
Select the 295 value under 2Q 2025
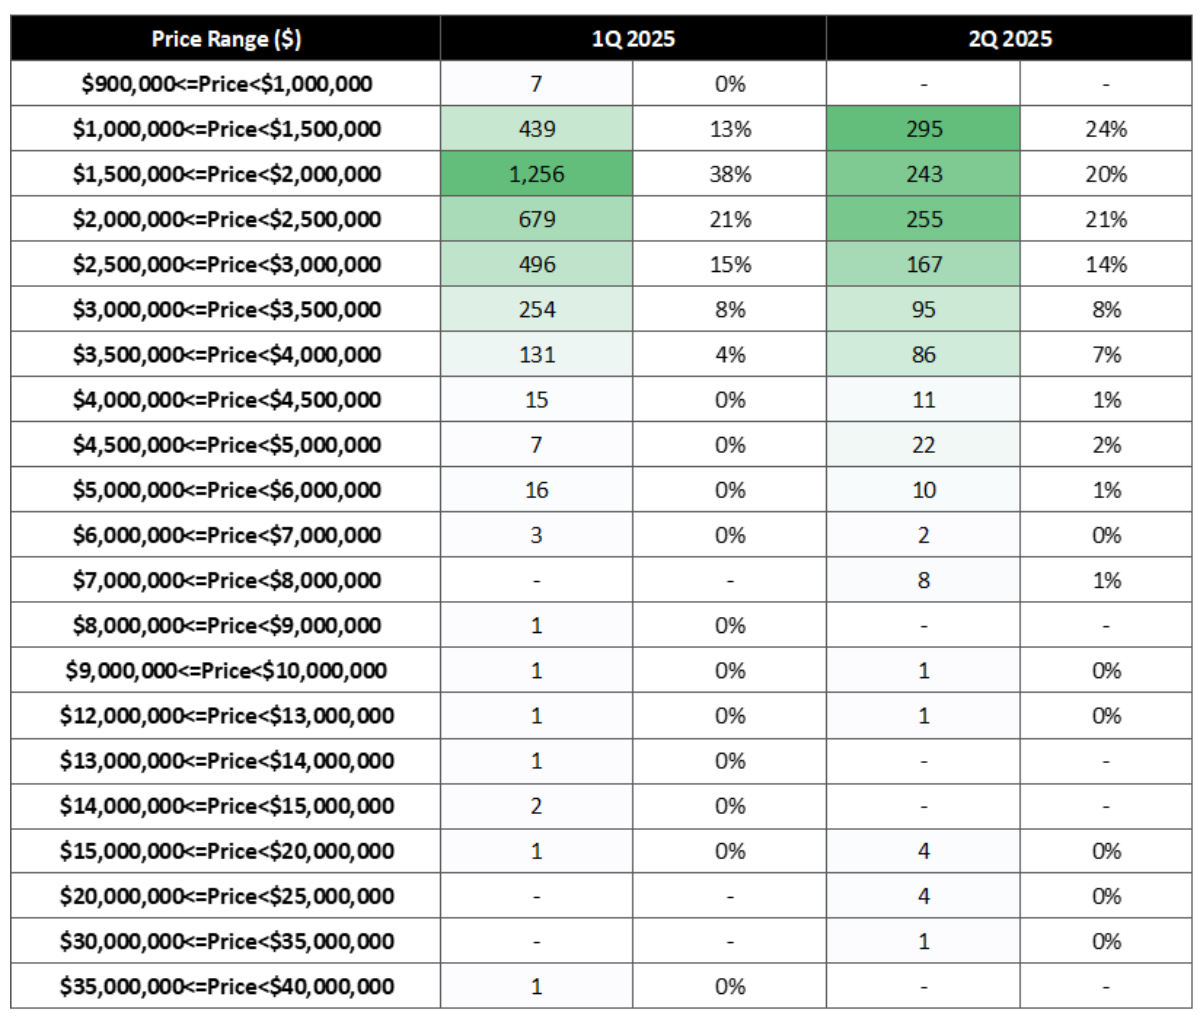(923, 129)
